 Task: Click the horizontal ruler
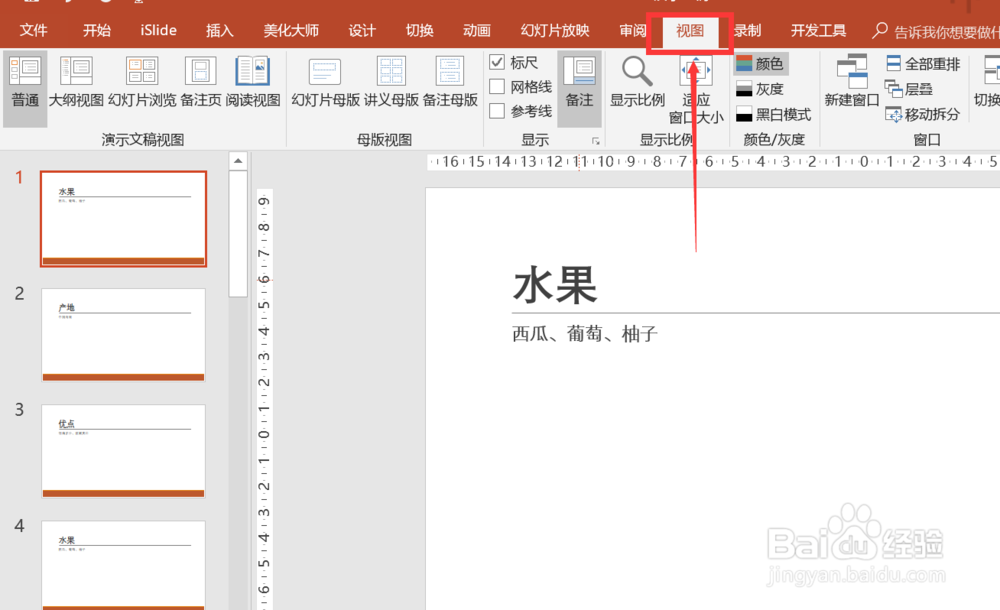coord(713,162)
